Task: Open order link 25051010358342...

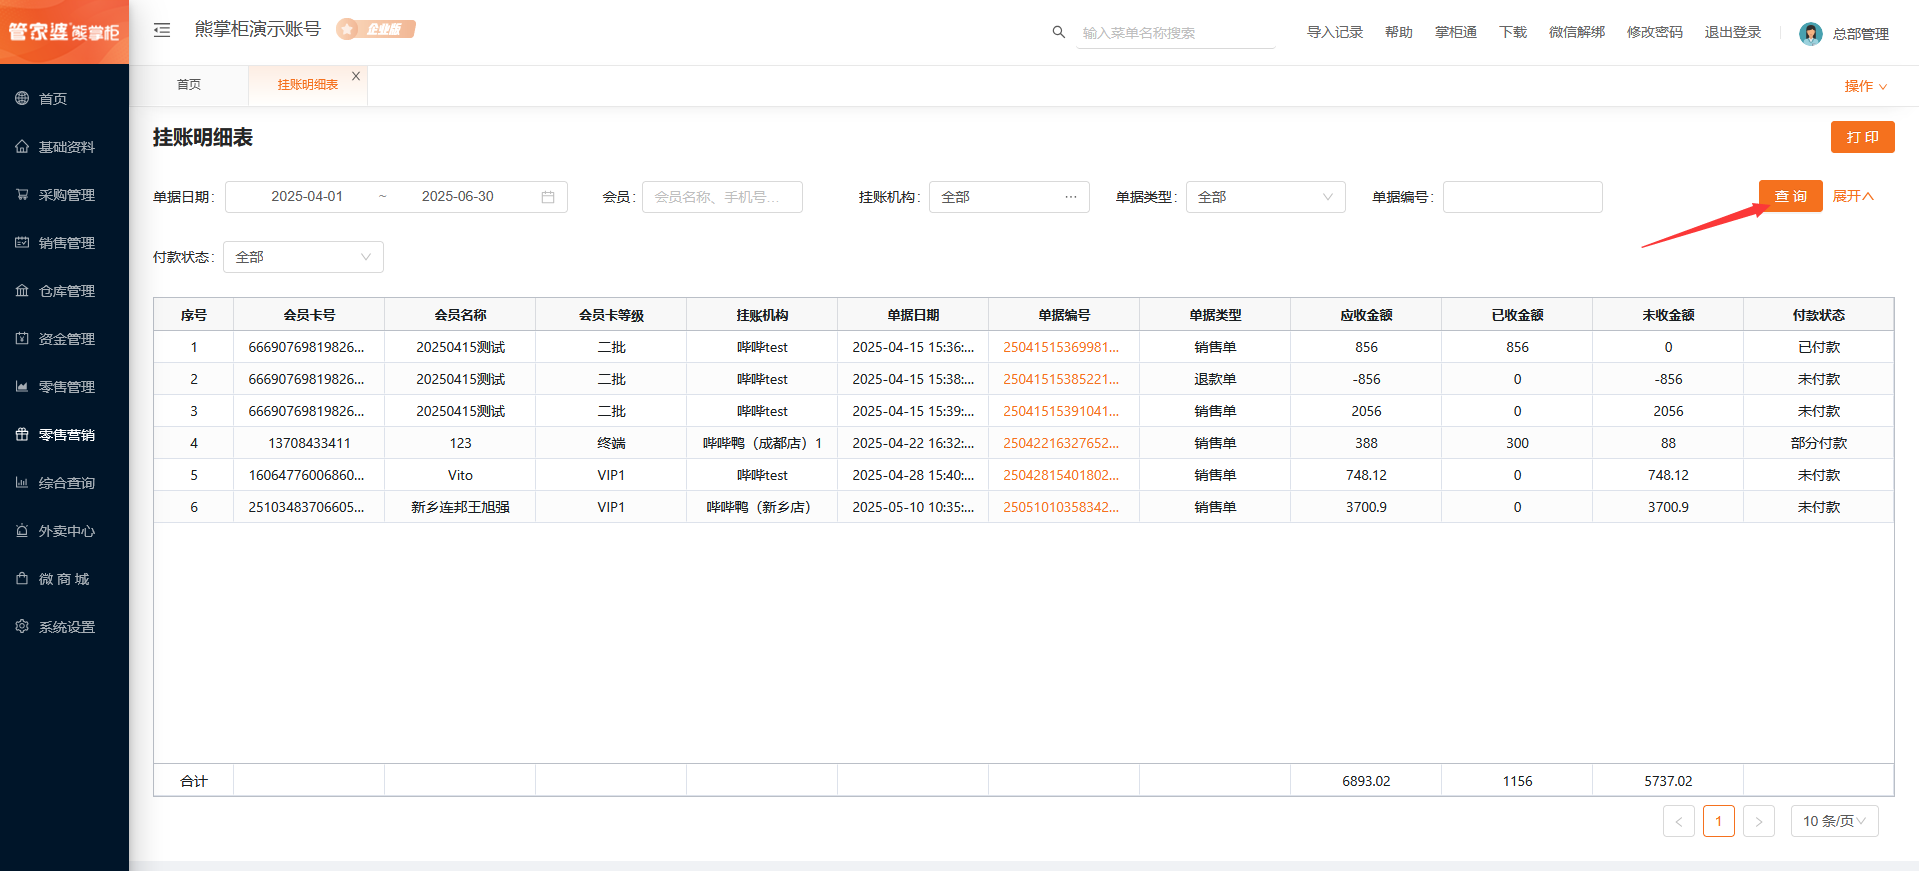Action: (x=1061, y=507)
